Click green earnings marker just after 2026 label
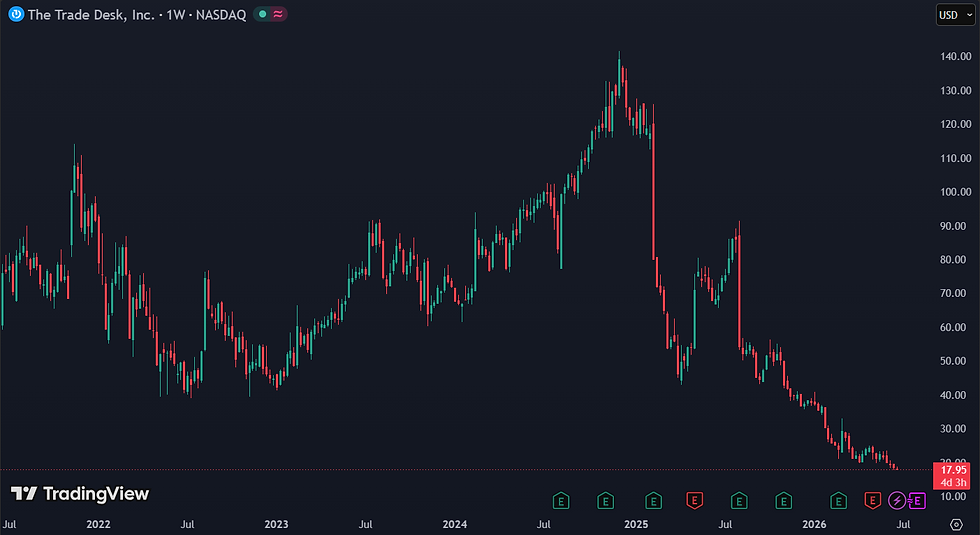This screenshot has width=980, height=535. (838, 501)
